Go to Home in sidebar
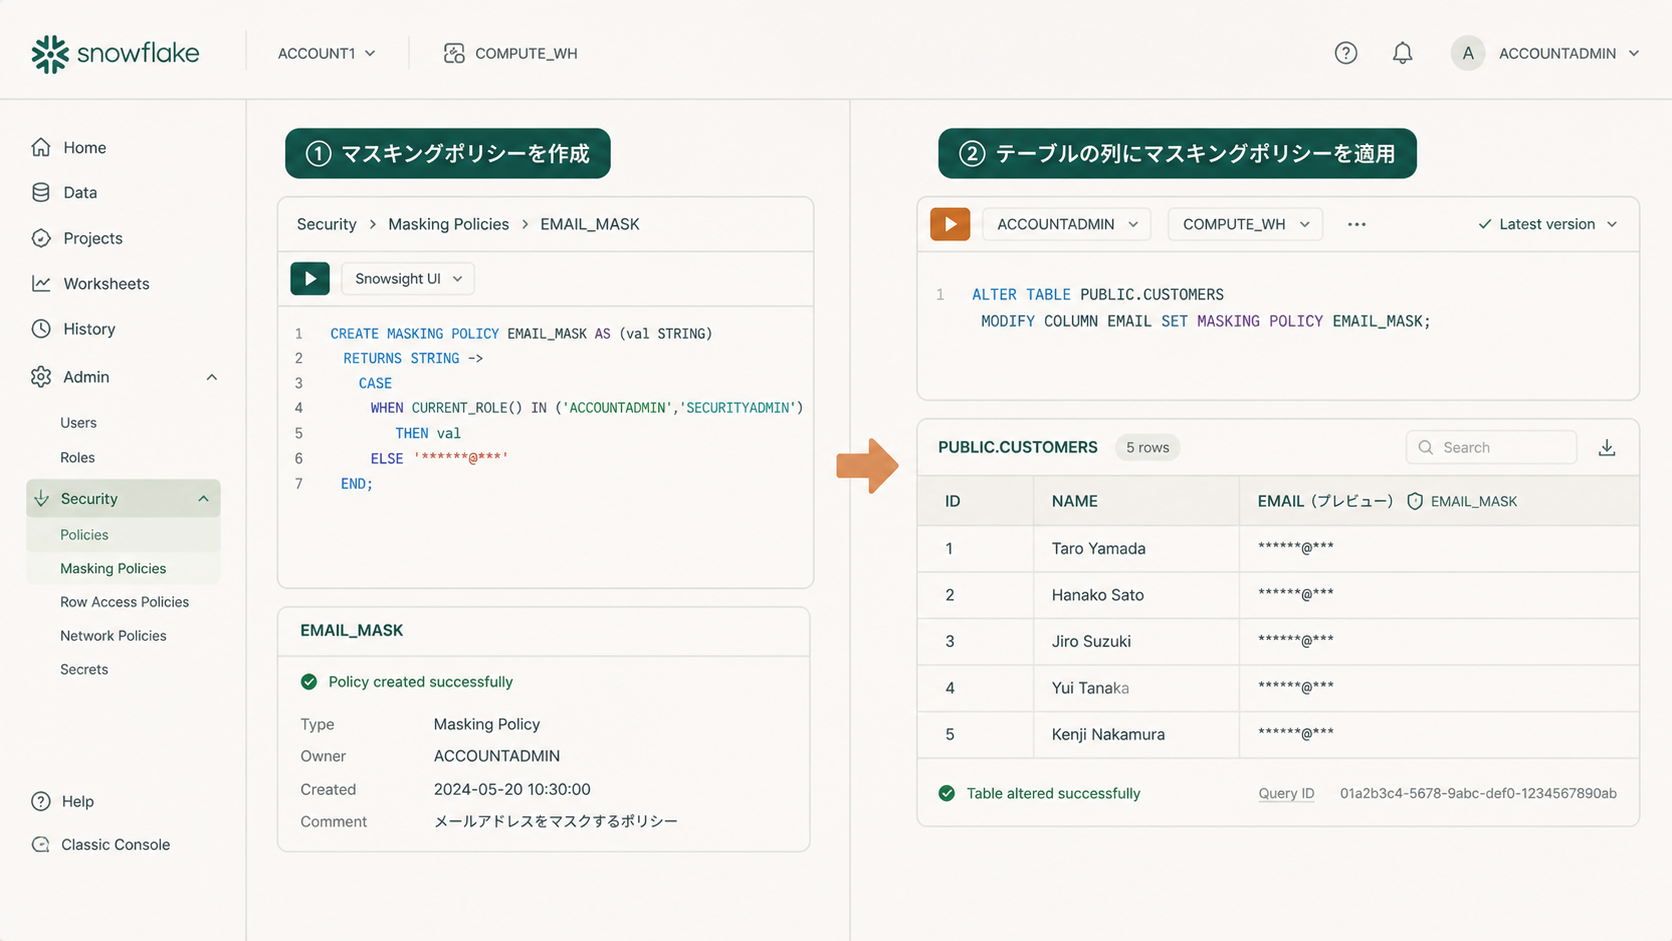Screen dimensions: 1672x941 (x=85, y=147)
